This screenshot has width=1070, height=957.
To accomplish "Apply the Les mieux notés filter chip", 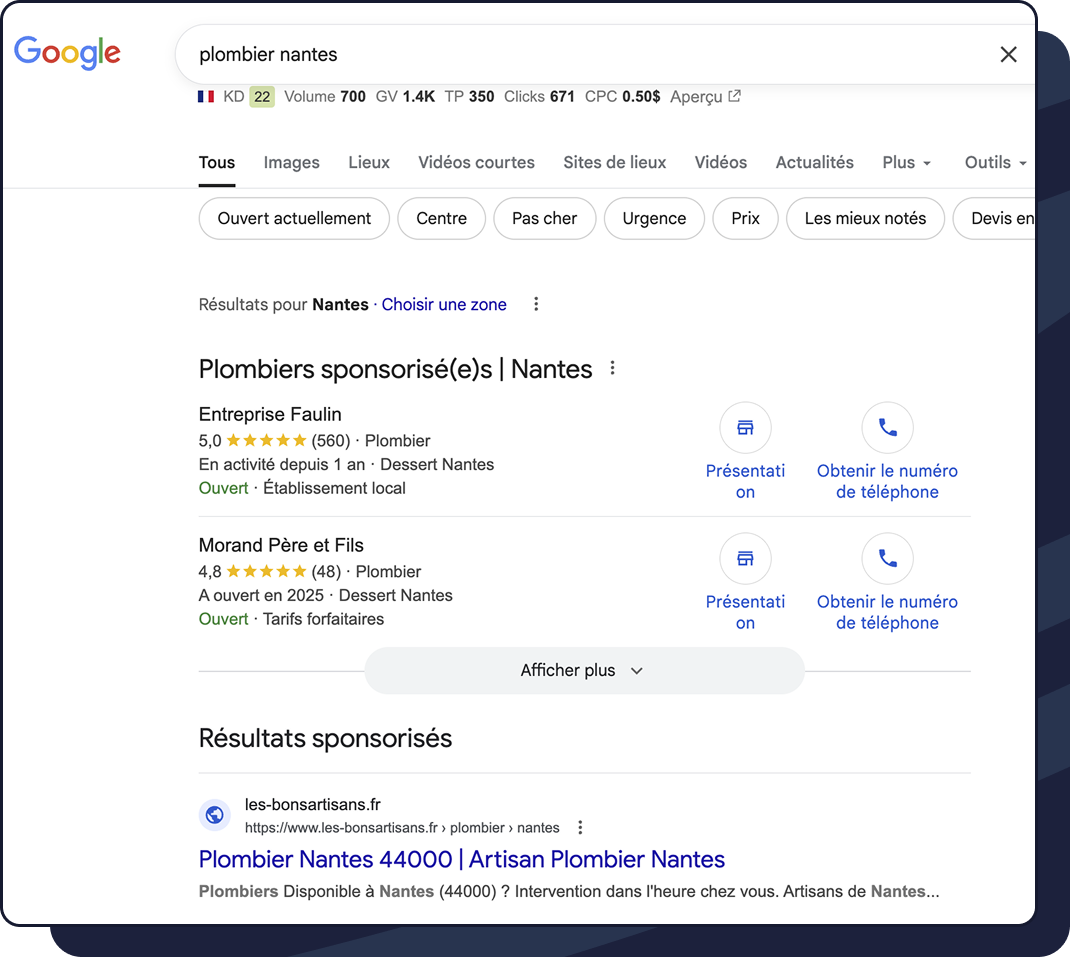I will click(x=865, y=218).
